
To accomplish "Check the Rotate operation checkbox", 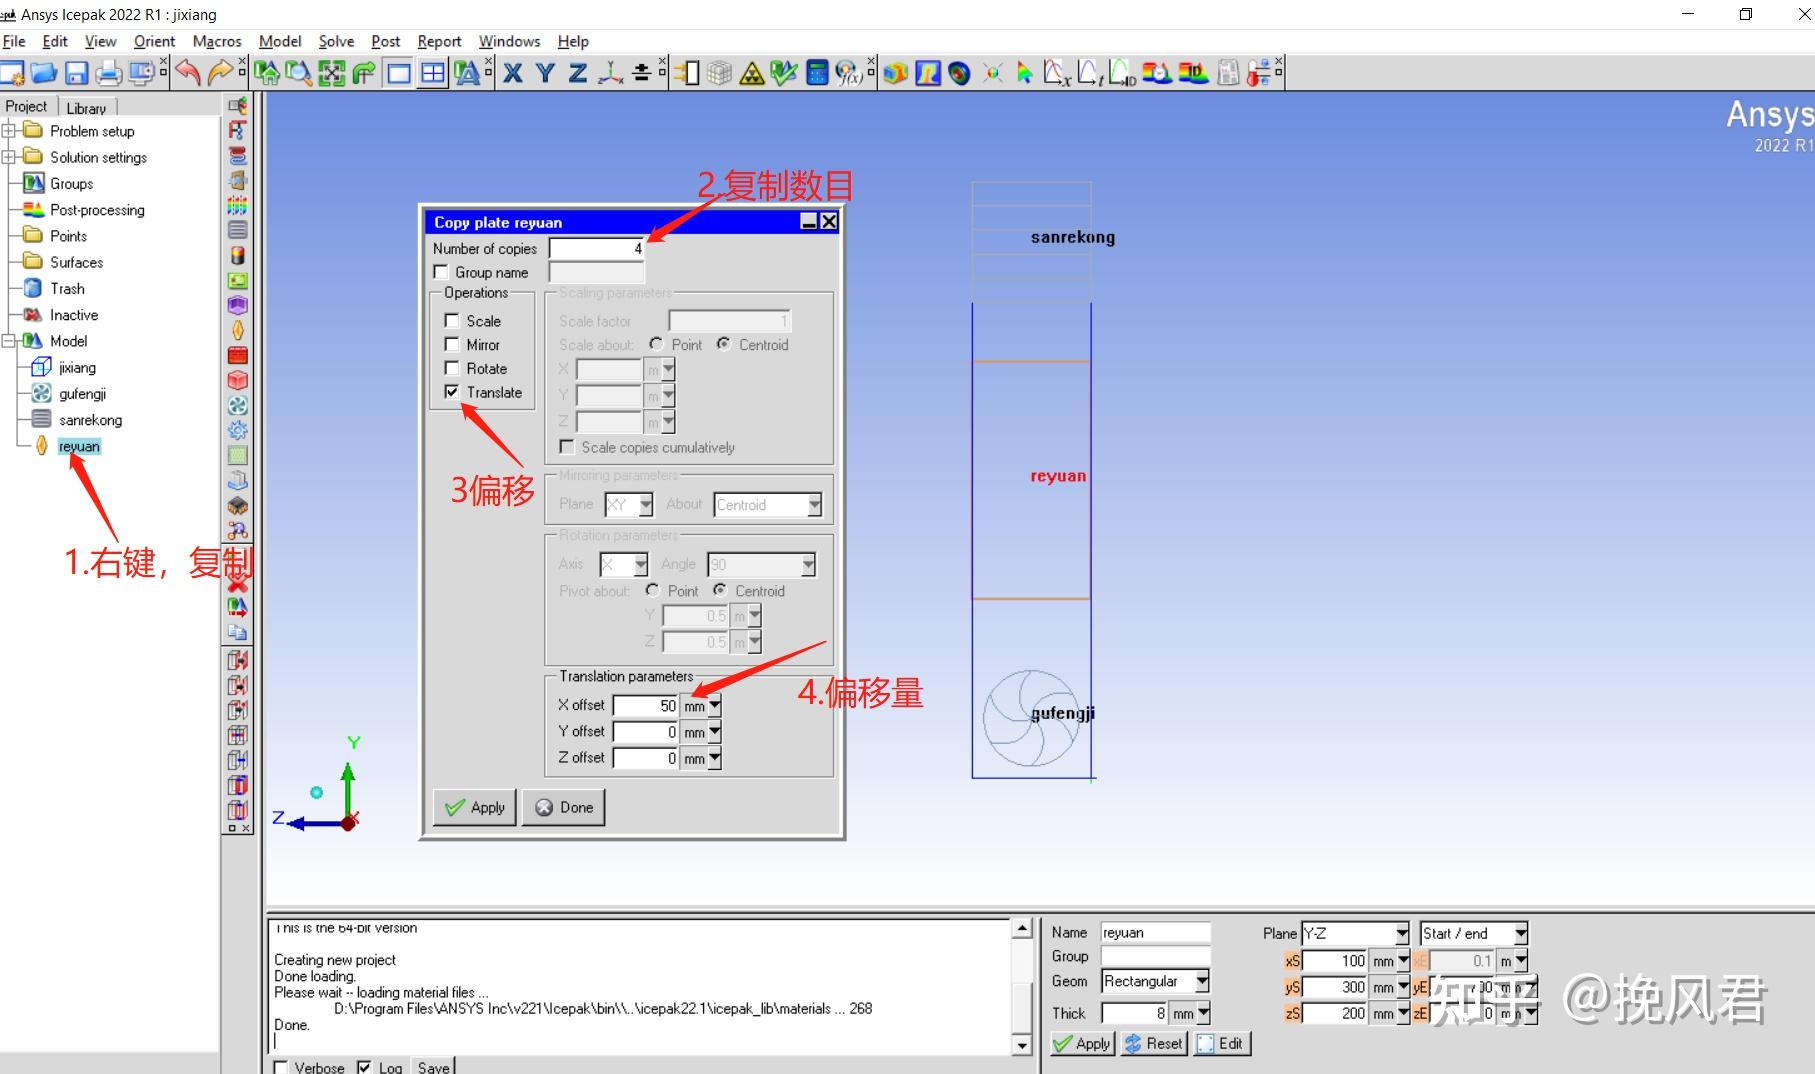I will (x=452, y=368).
